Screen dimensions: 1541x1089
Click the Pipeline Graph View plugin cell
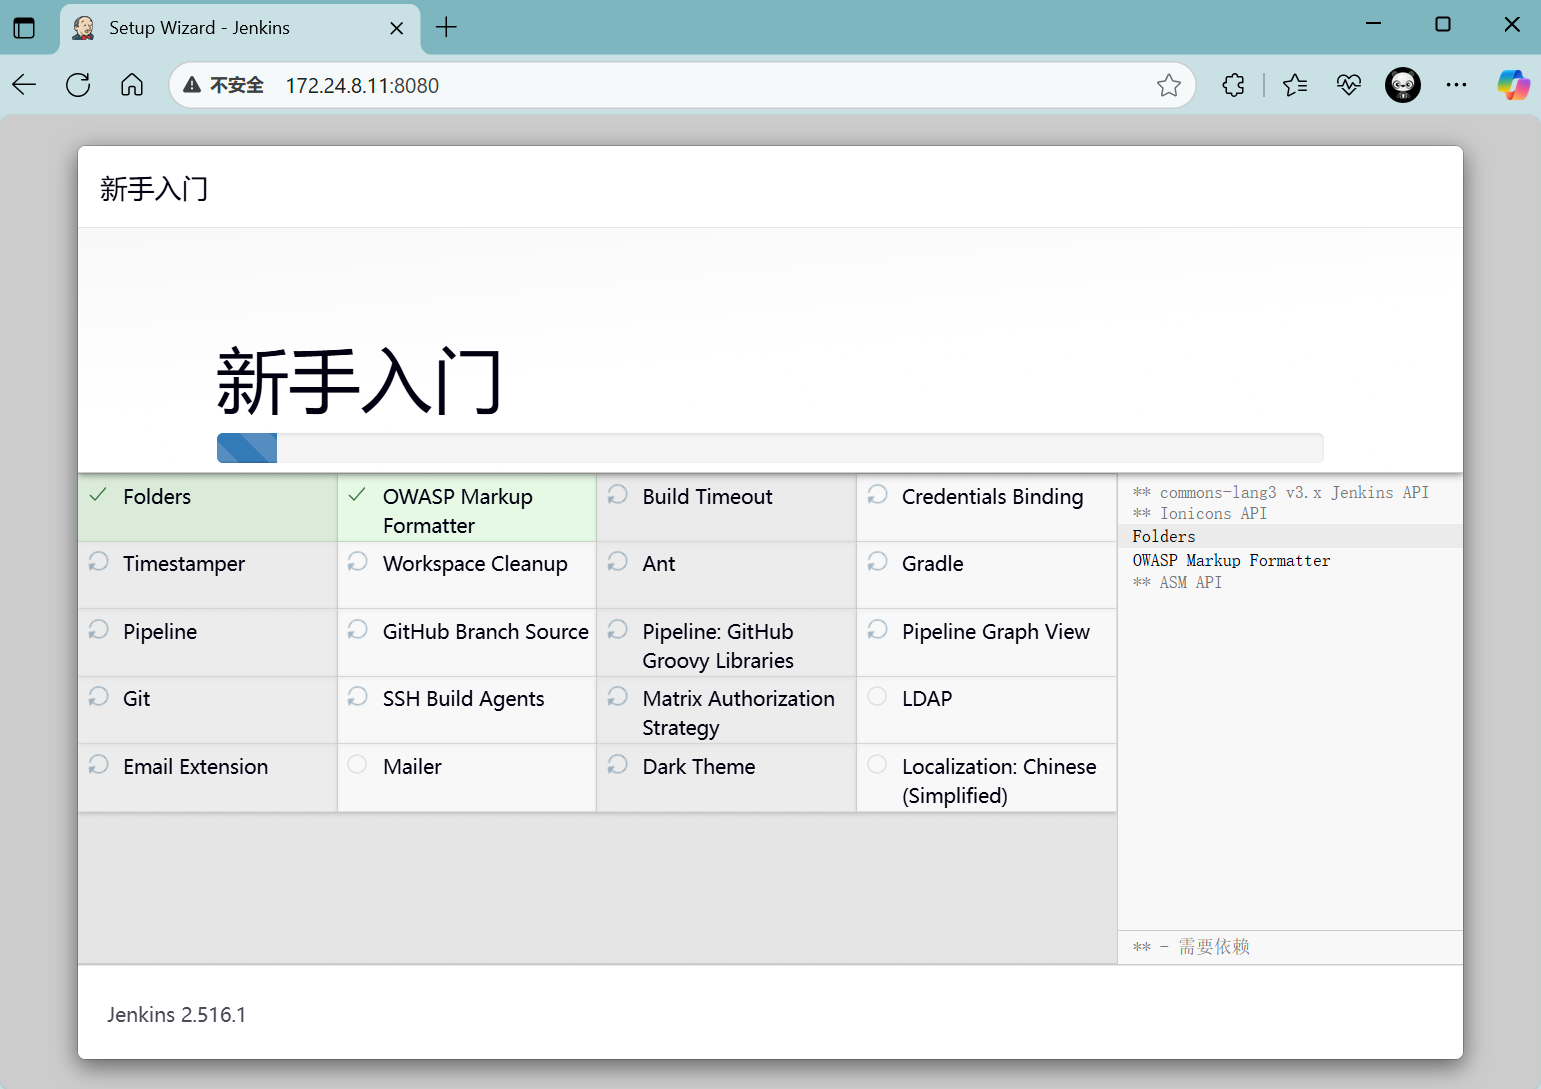[x=986, y=642]
